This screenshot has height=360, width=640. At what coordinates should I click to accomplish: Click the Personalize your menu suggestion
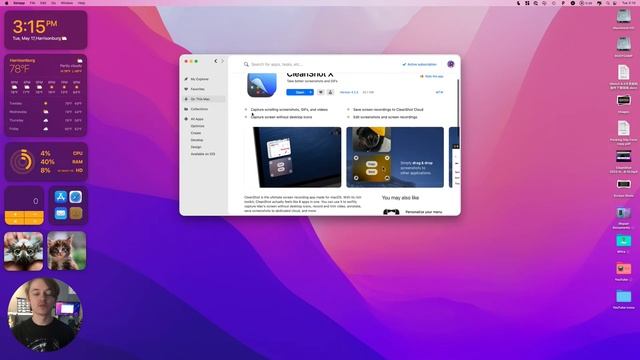pos(423,212)
